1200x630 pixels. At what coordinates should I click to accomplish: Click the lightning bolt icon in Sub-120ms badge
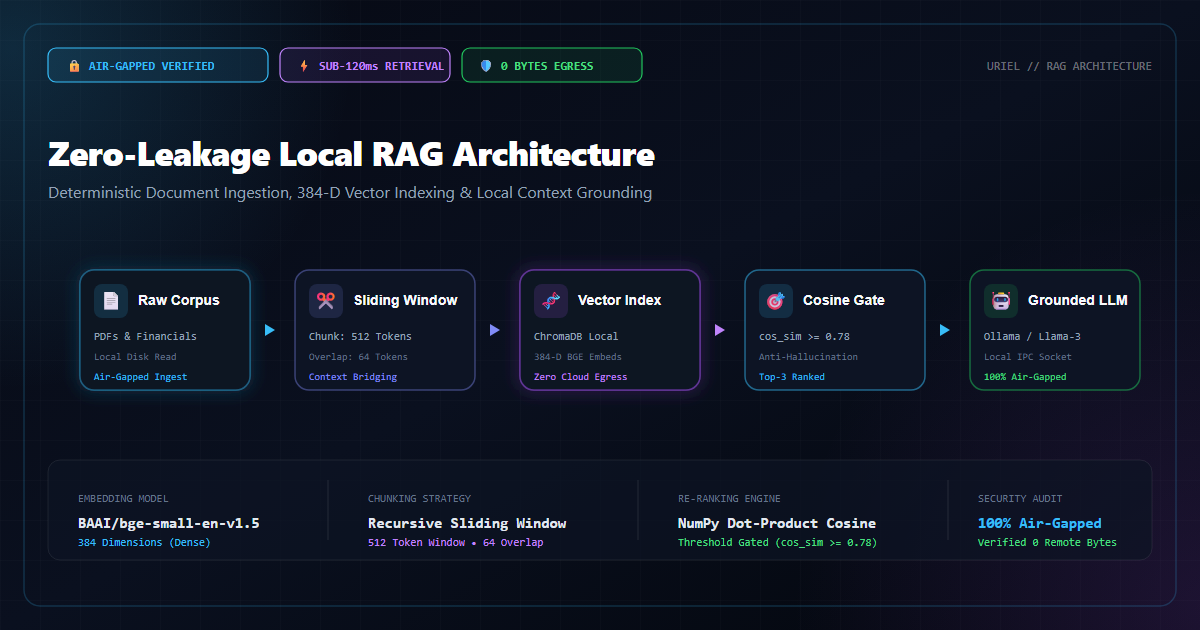pos(305,66)
